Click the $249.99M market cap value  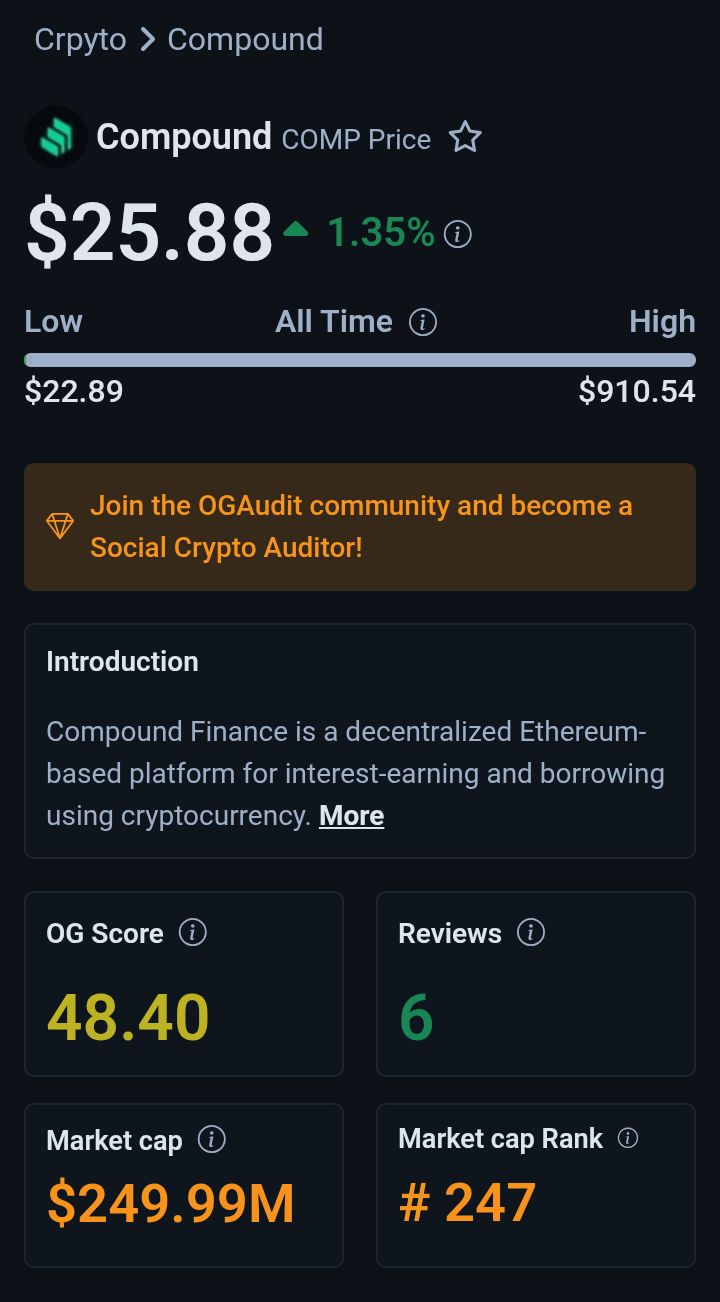(x=171, y=1203)
